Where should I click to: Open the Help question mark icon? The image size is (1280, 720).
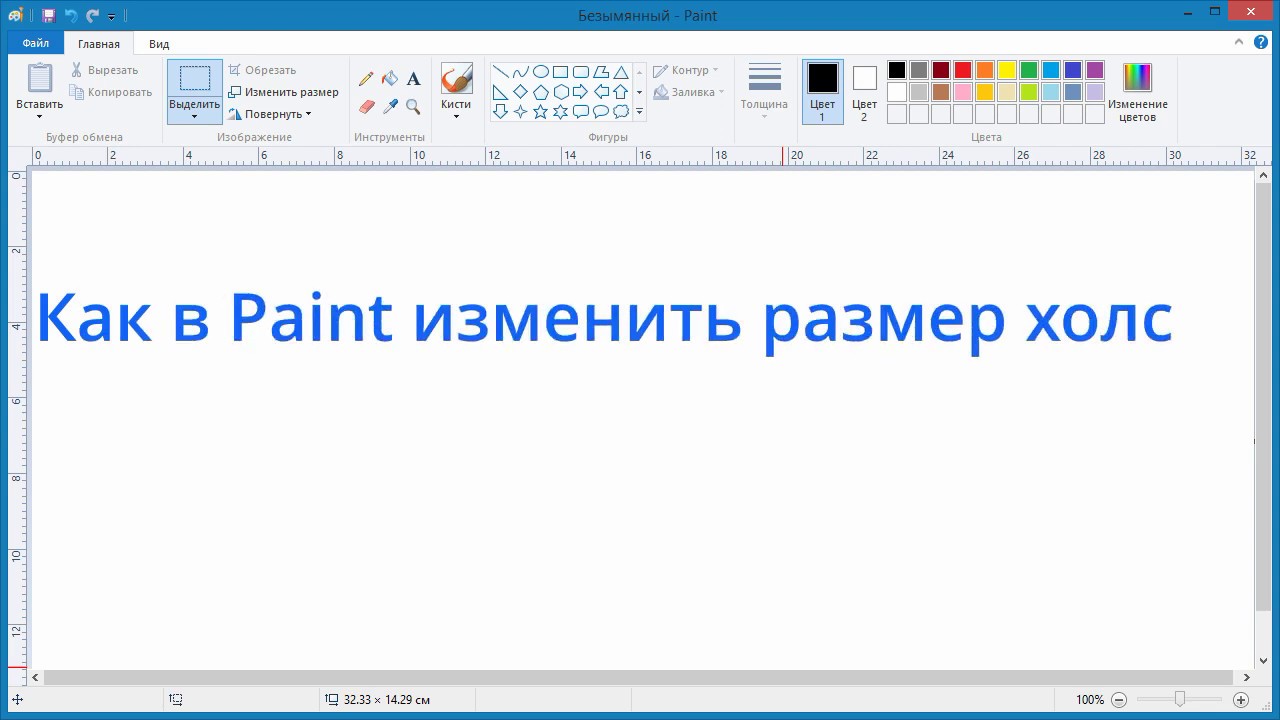pyautogui.click(x=1263, y=42)
